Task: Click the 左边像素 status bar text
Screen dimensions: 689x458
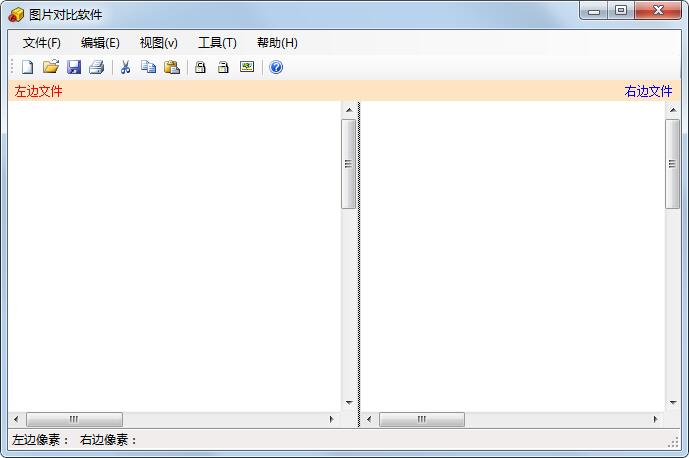Action: [x=40, y=440]
